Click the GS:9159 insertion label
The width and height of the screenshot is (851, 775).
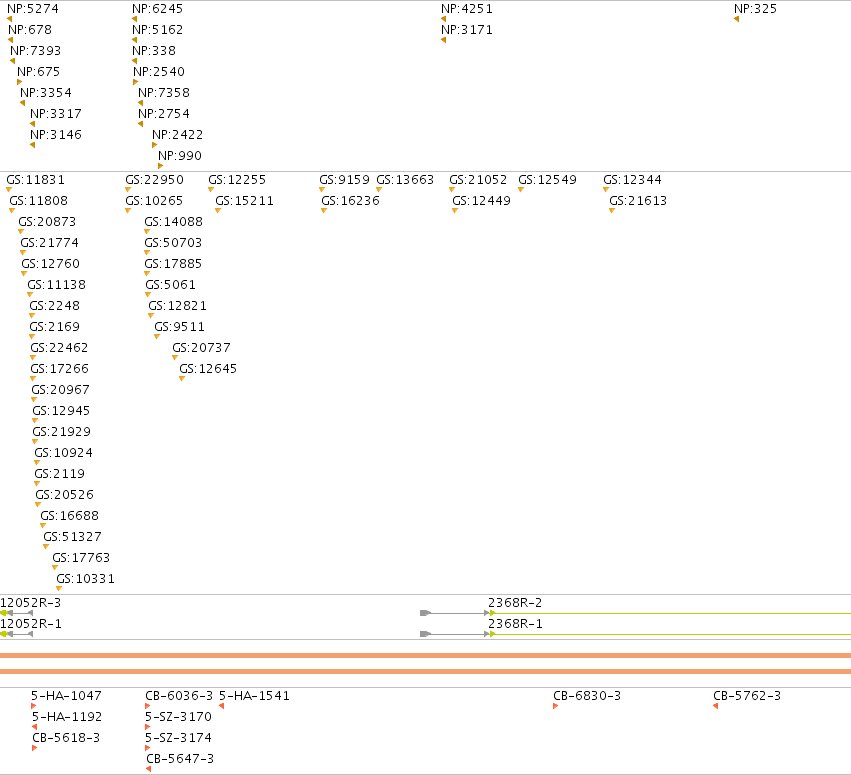click(x=345, y=180)
